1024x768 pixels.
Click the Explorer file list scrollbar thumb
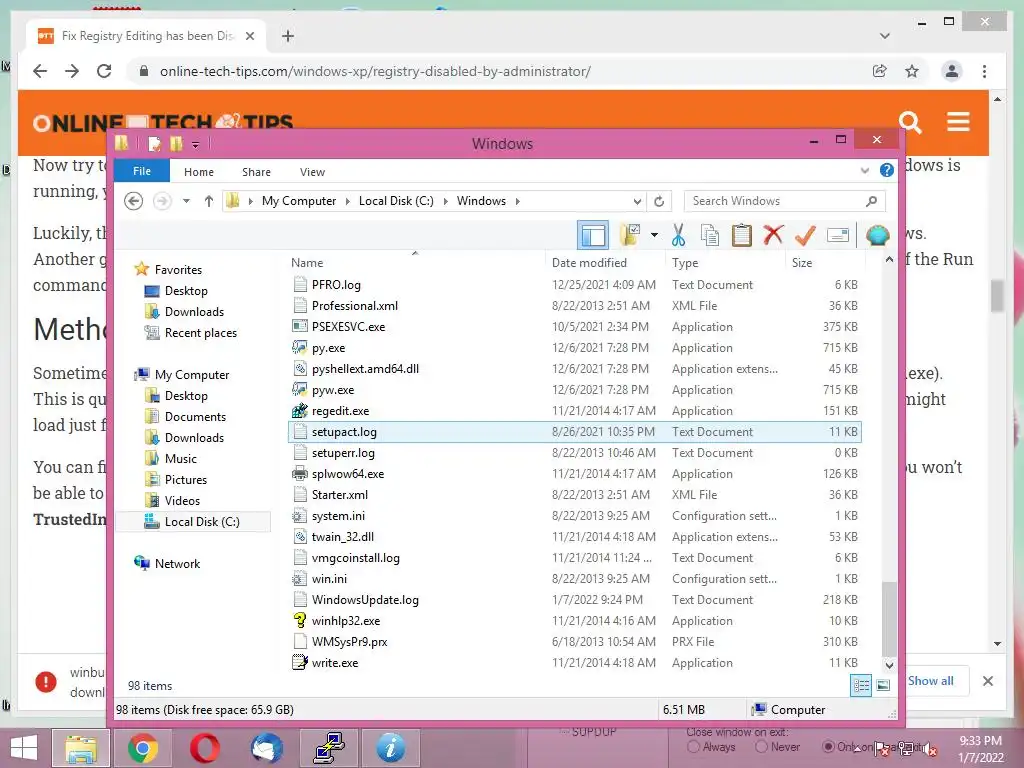[x=889, y=618]
